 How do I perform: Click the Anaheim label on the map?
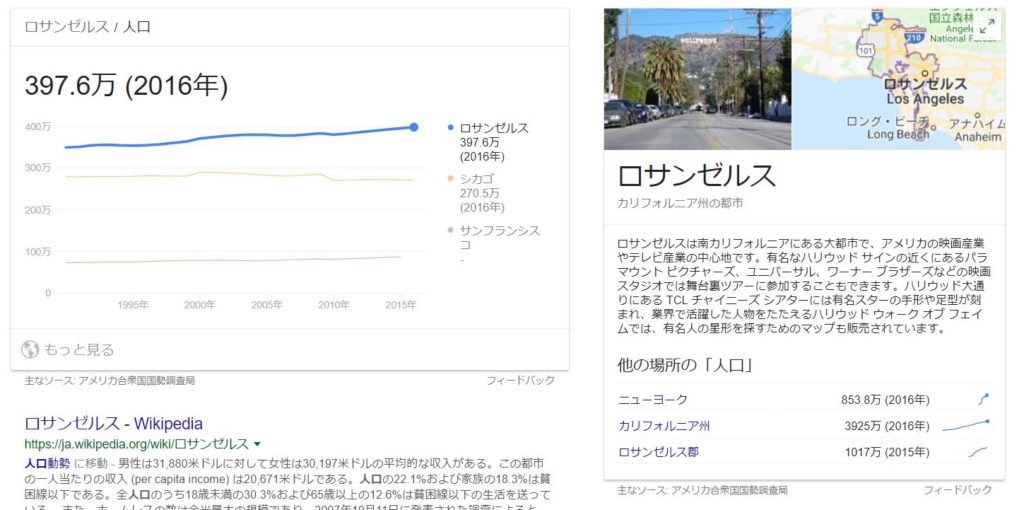coord(978,137)
